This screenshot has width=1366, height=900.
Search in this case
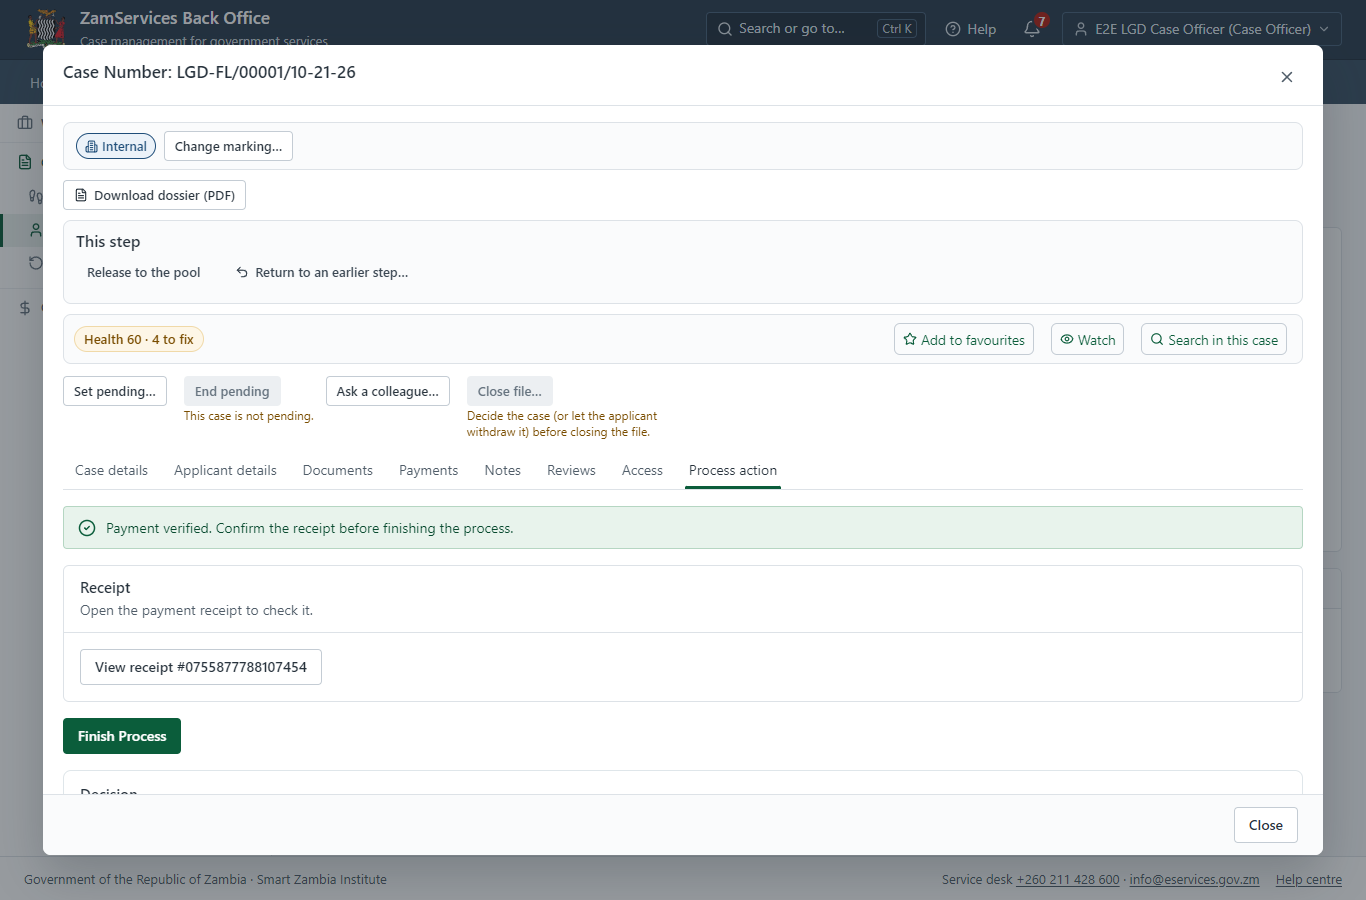click(x=1214, y=340)
